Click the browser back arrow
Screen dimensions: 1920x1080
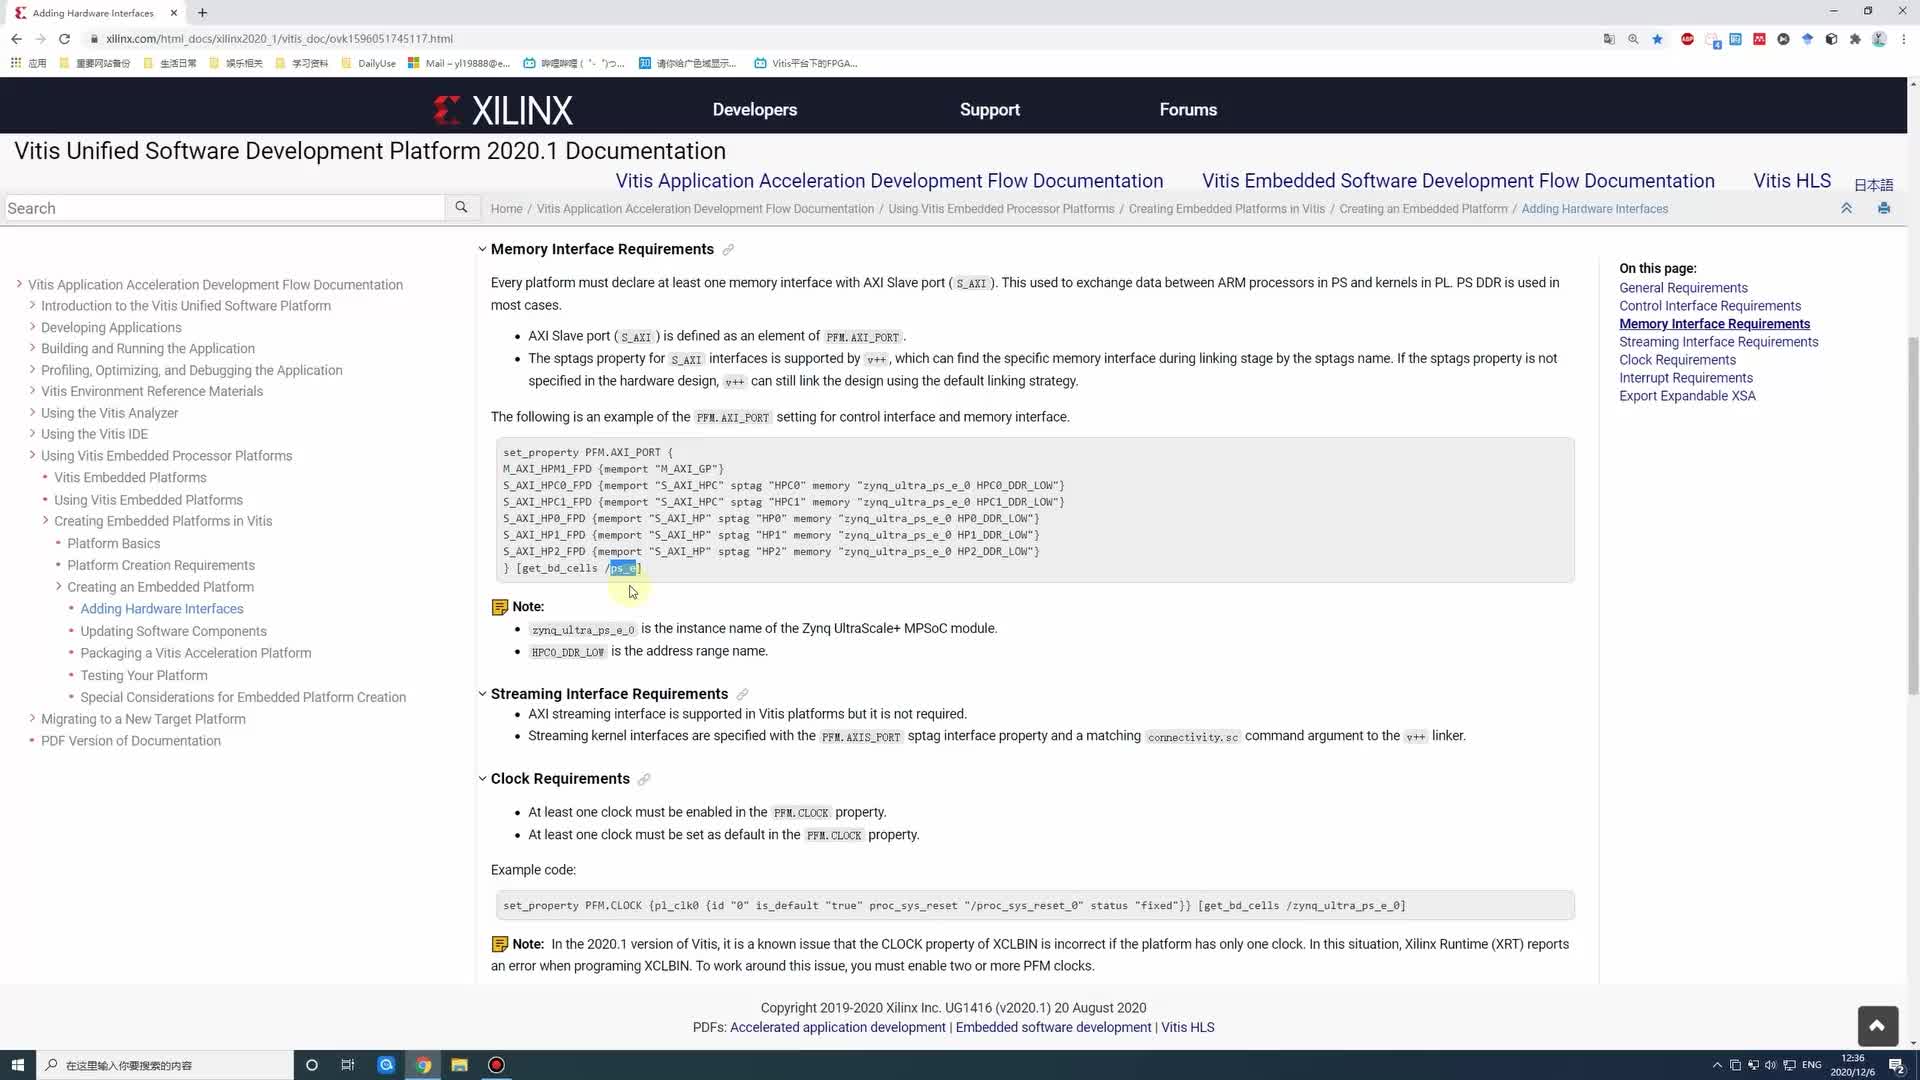[x=16, y=39]
